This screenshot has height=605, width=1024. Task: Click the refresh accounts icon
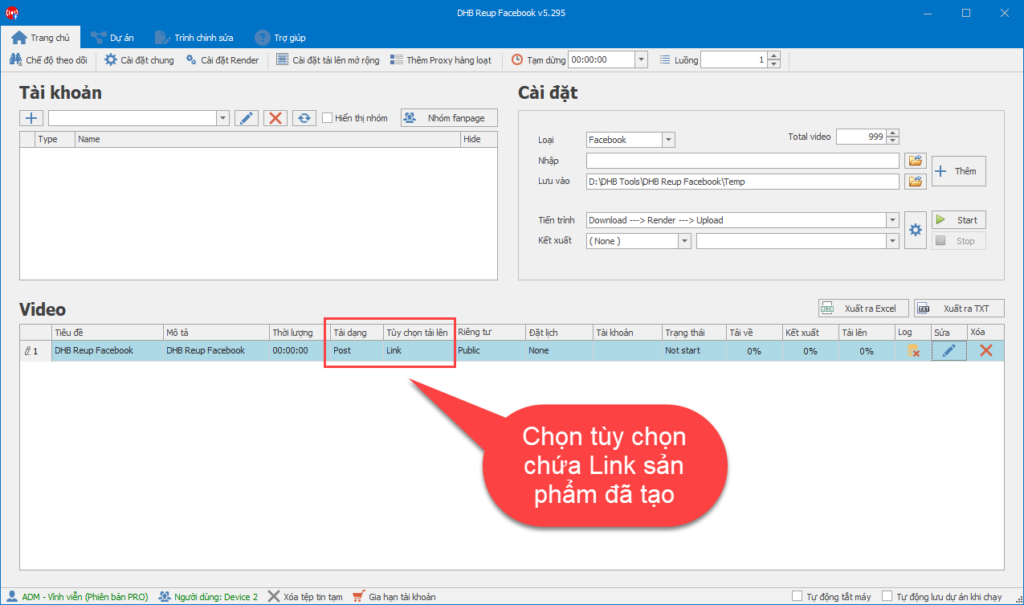(x=304, y=118)
